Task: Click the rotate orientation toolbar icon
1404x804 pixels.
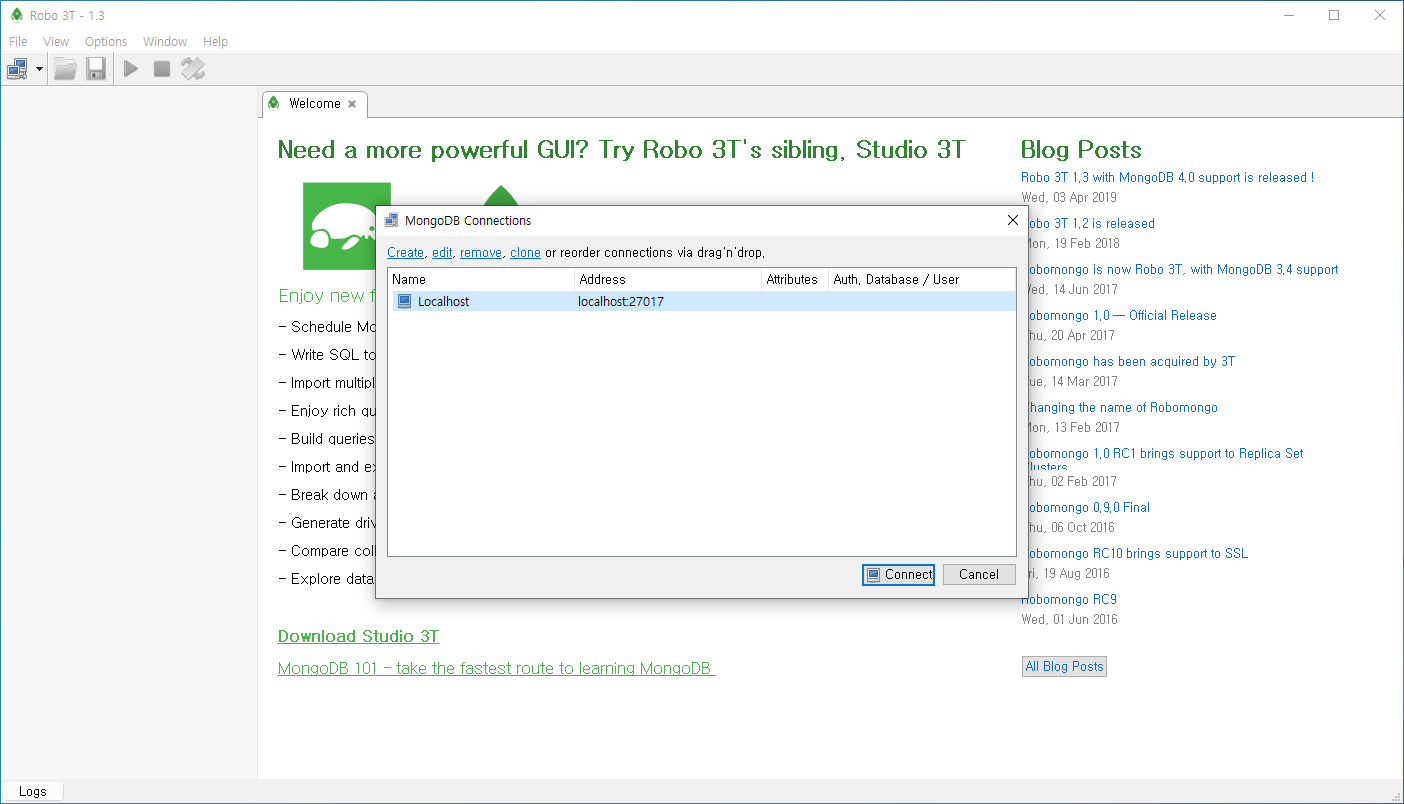Action: pos(193,69)
